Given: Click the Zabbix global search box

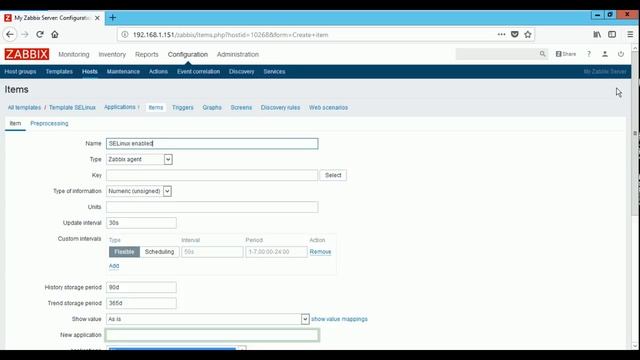Looking at the screenshot, I should tap(498, 54).
